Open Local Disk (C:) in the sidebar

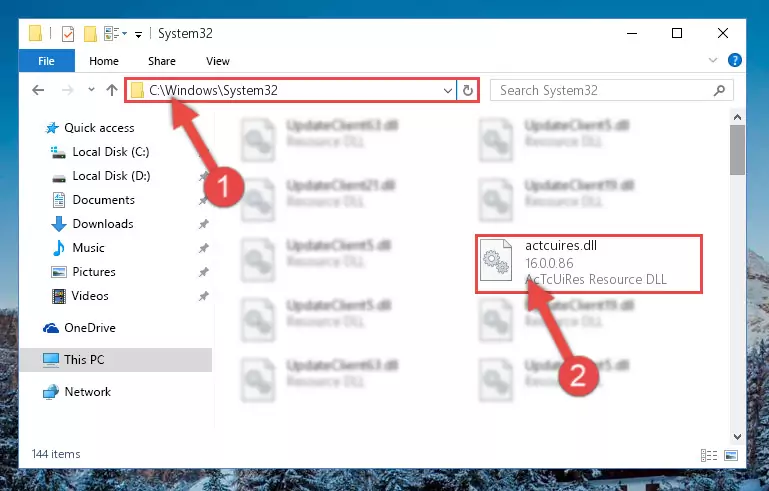click(111, 152)
